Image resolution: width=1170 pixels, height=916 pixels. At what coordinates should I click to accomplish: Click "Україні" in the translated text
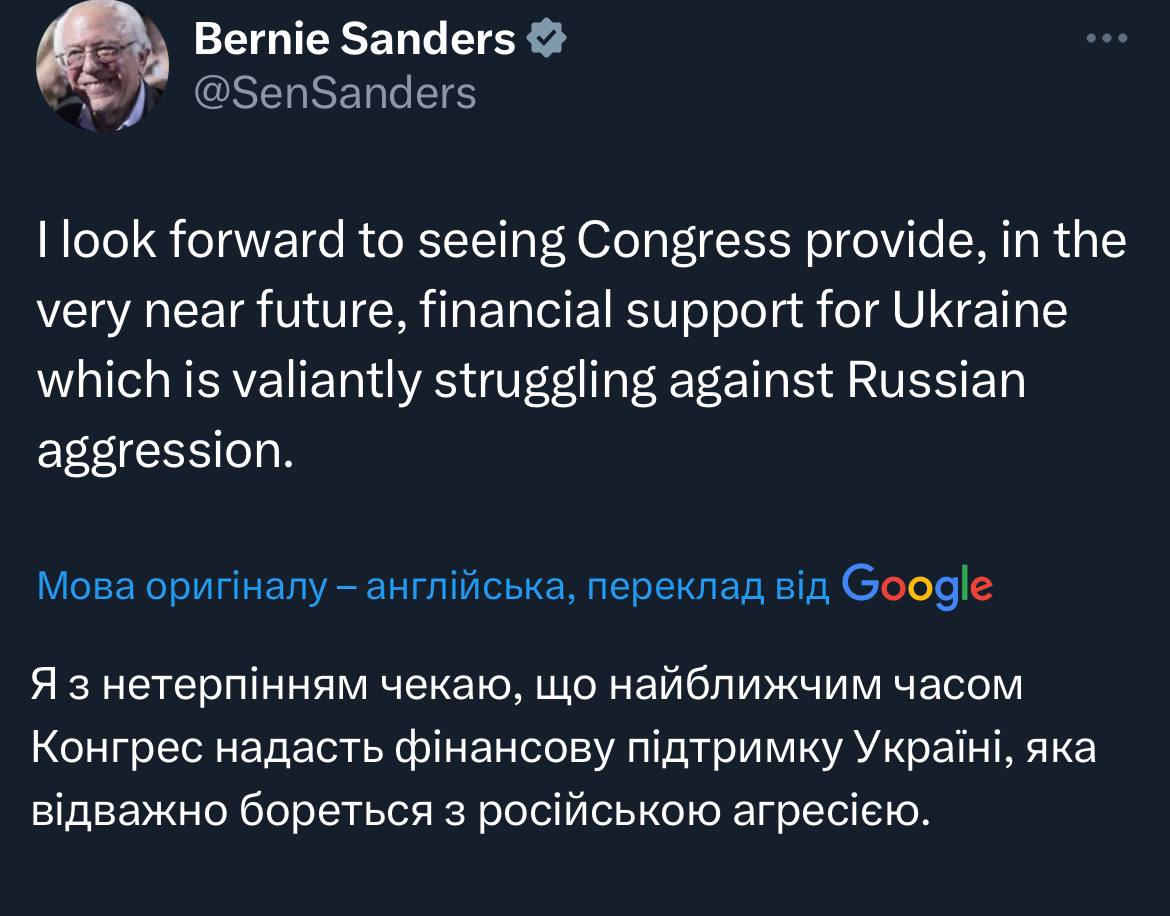(x=932, y=750)
